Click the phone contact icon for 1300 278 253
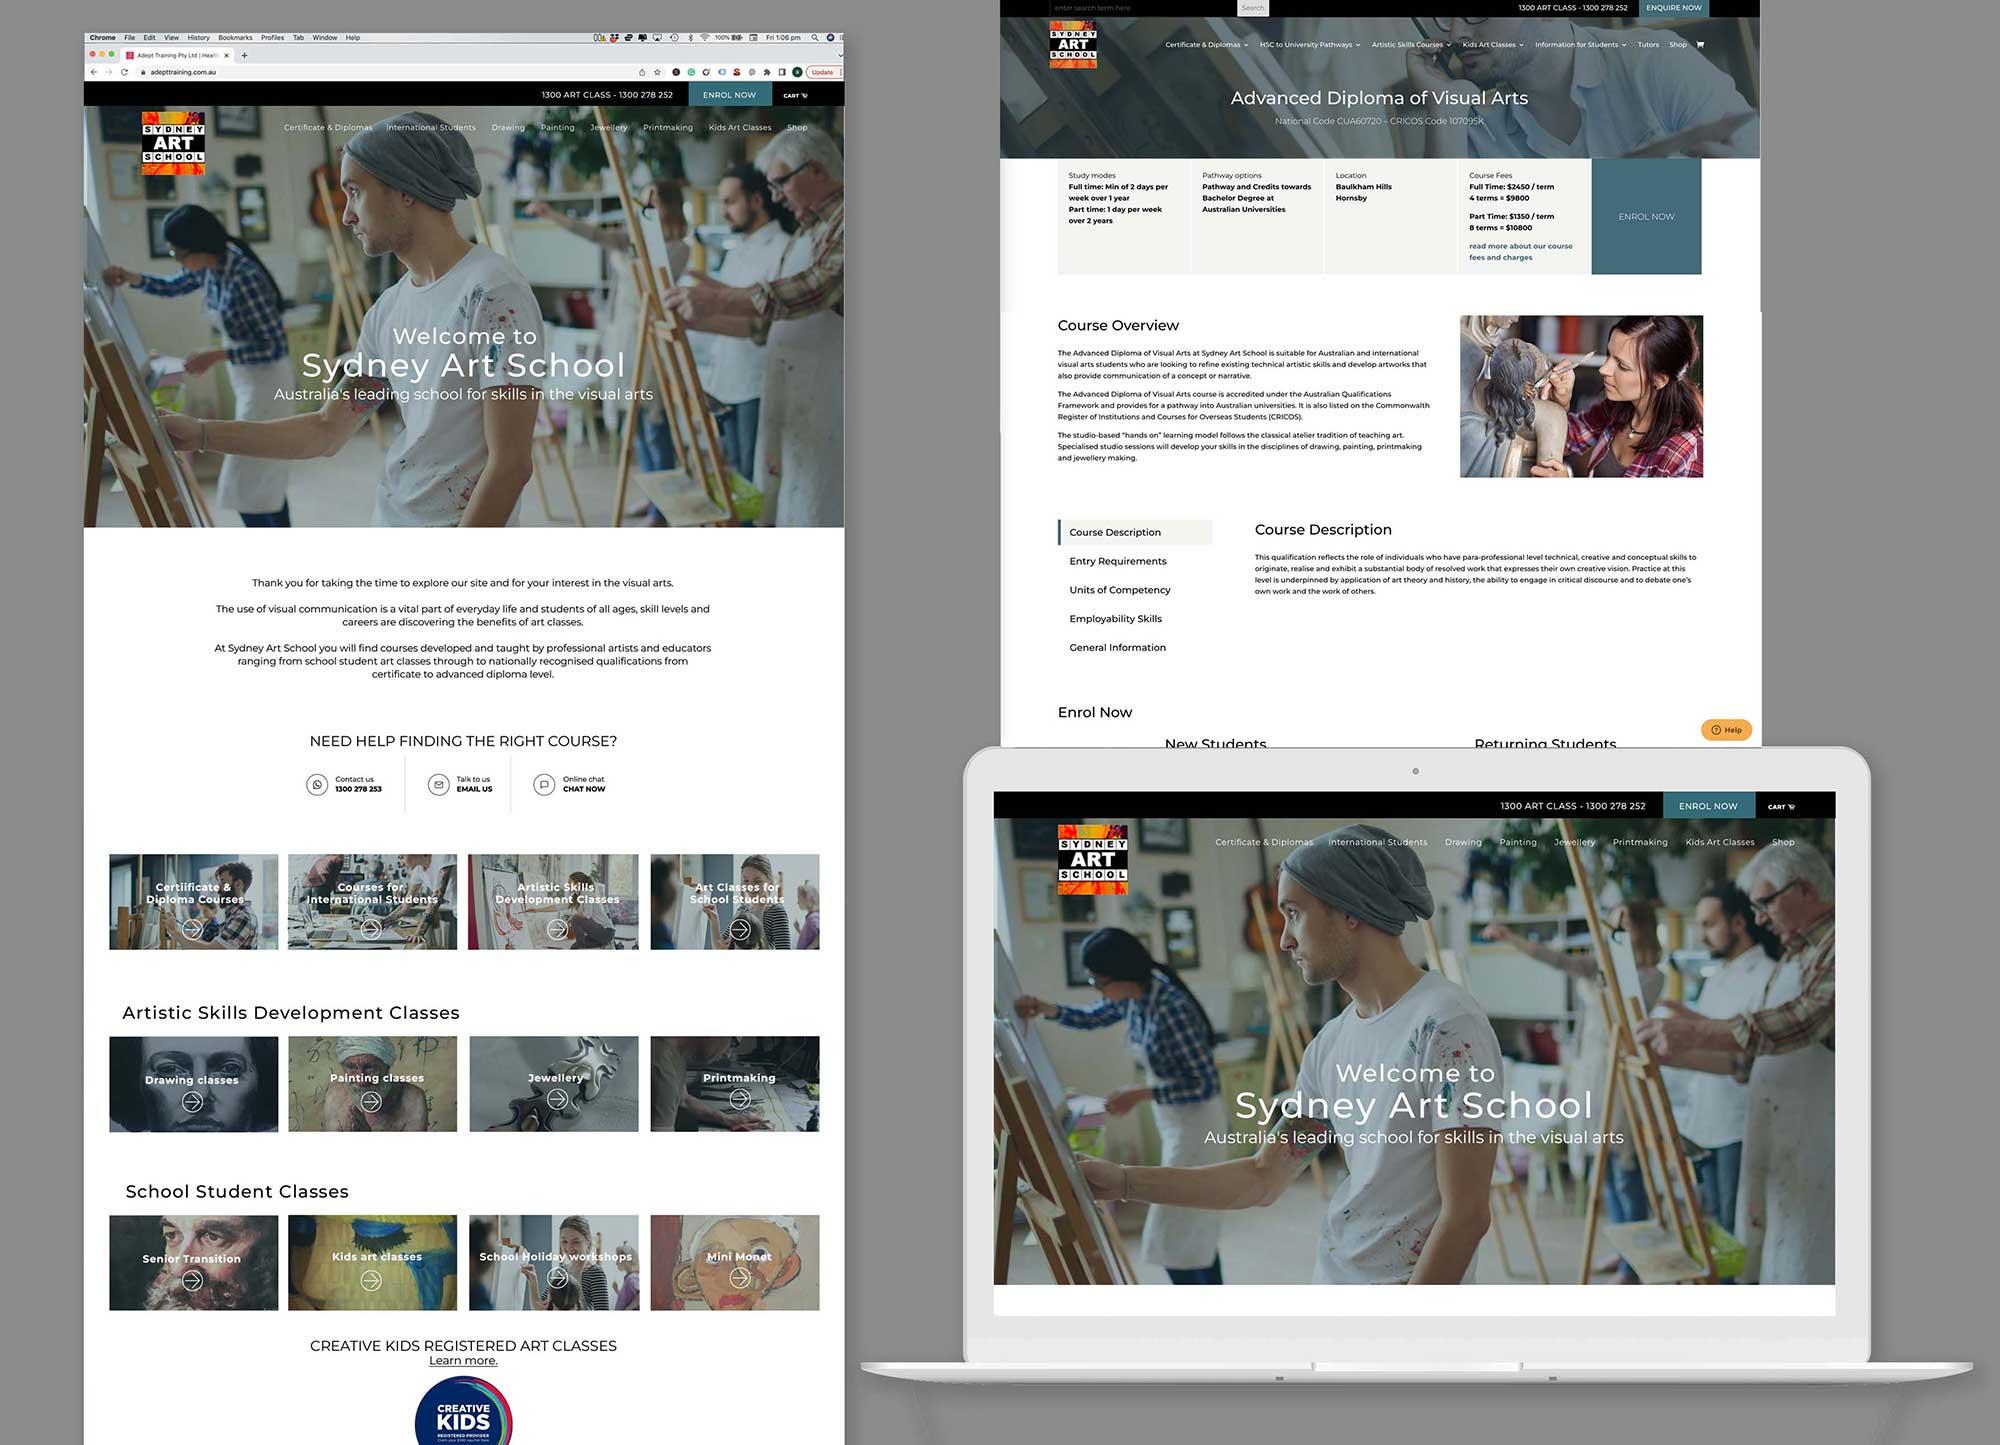The image size is (2000, 1445). pyautogui.click(x=317, y=785)
